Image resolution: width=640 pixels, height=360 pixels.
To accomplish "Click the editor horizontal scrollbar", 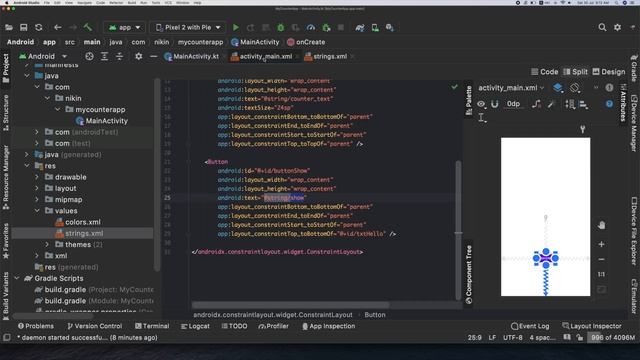I will point(290,305).
